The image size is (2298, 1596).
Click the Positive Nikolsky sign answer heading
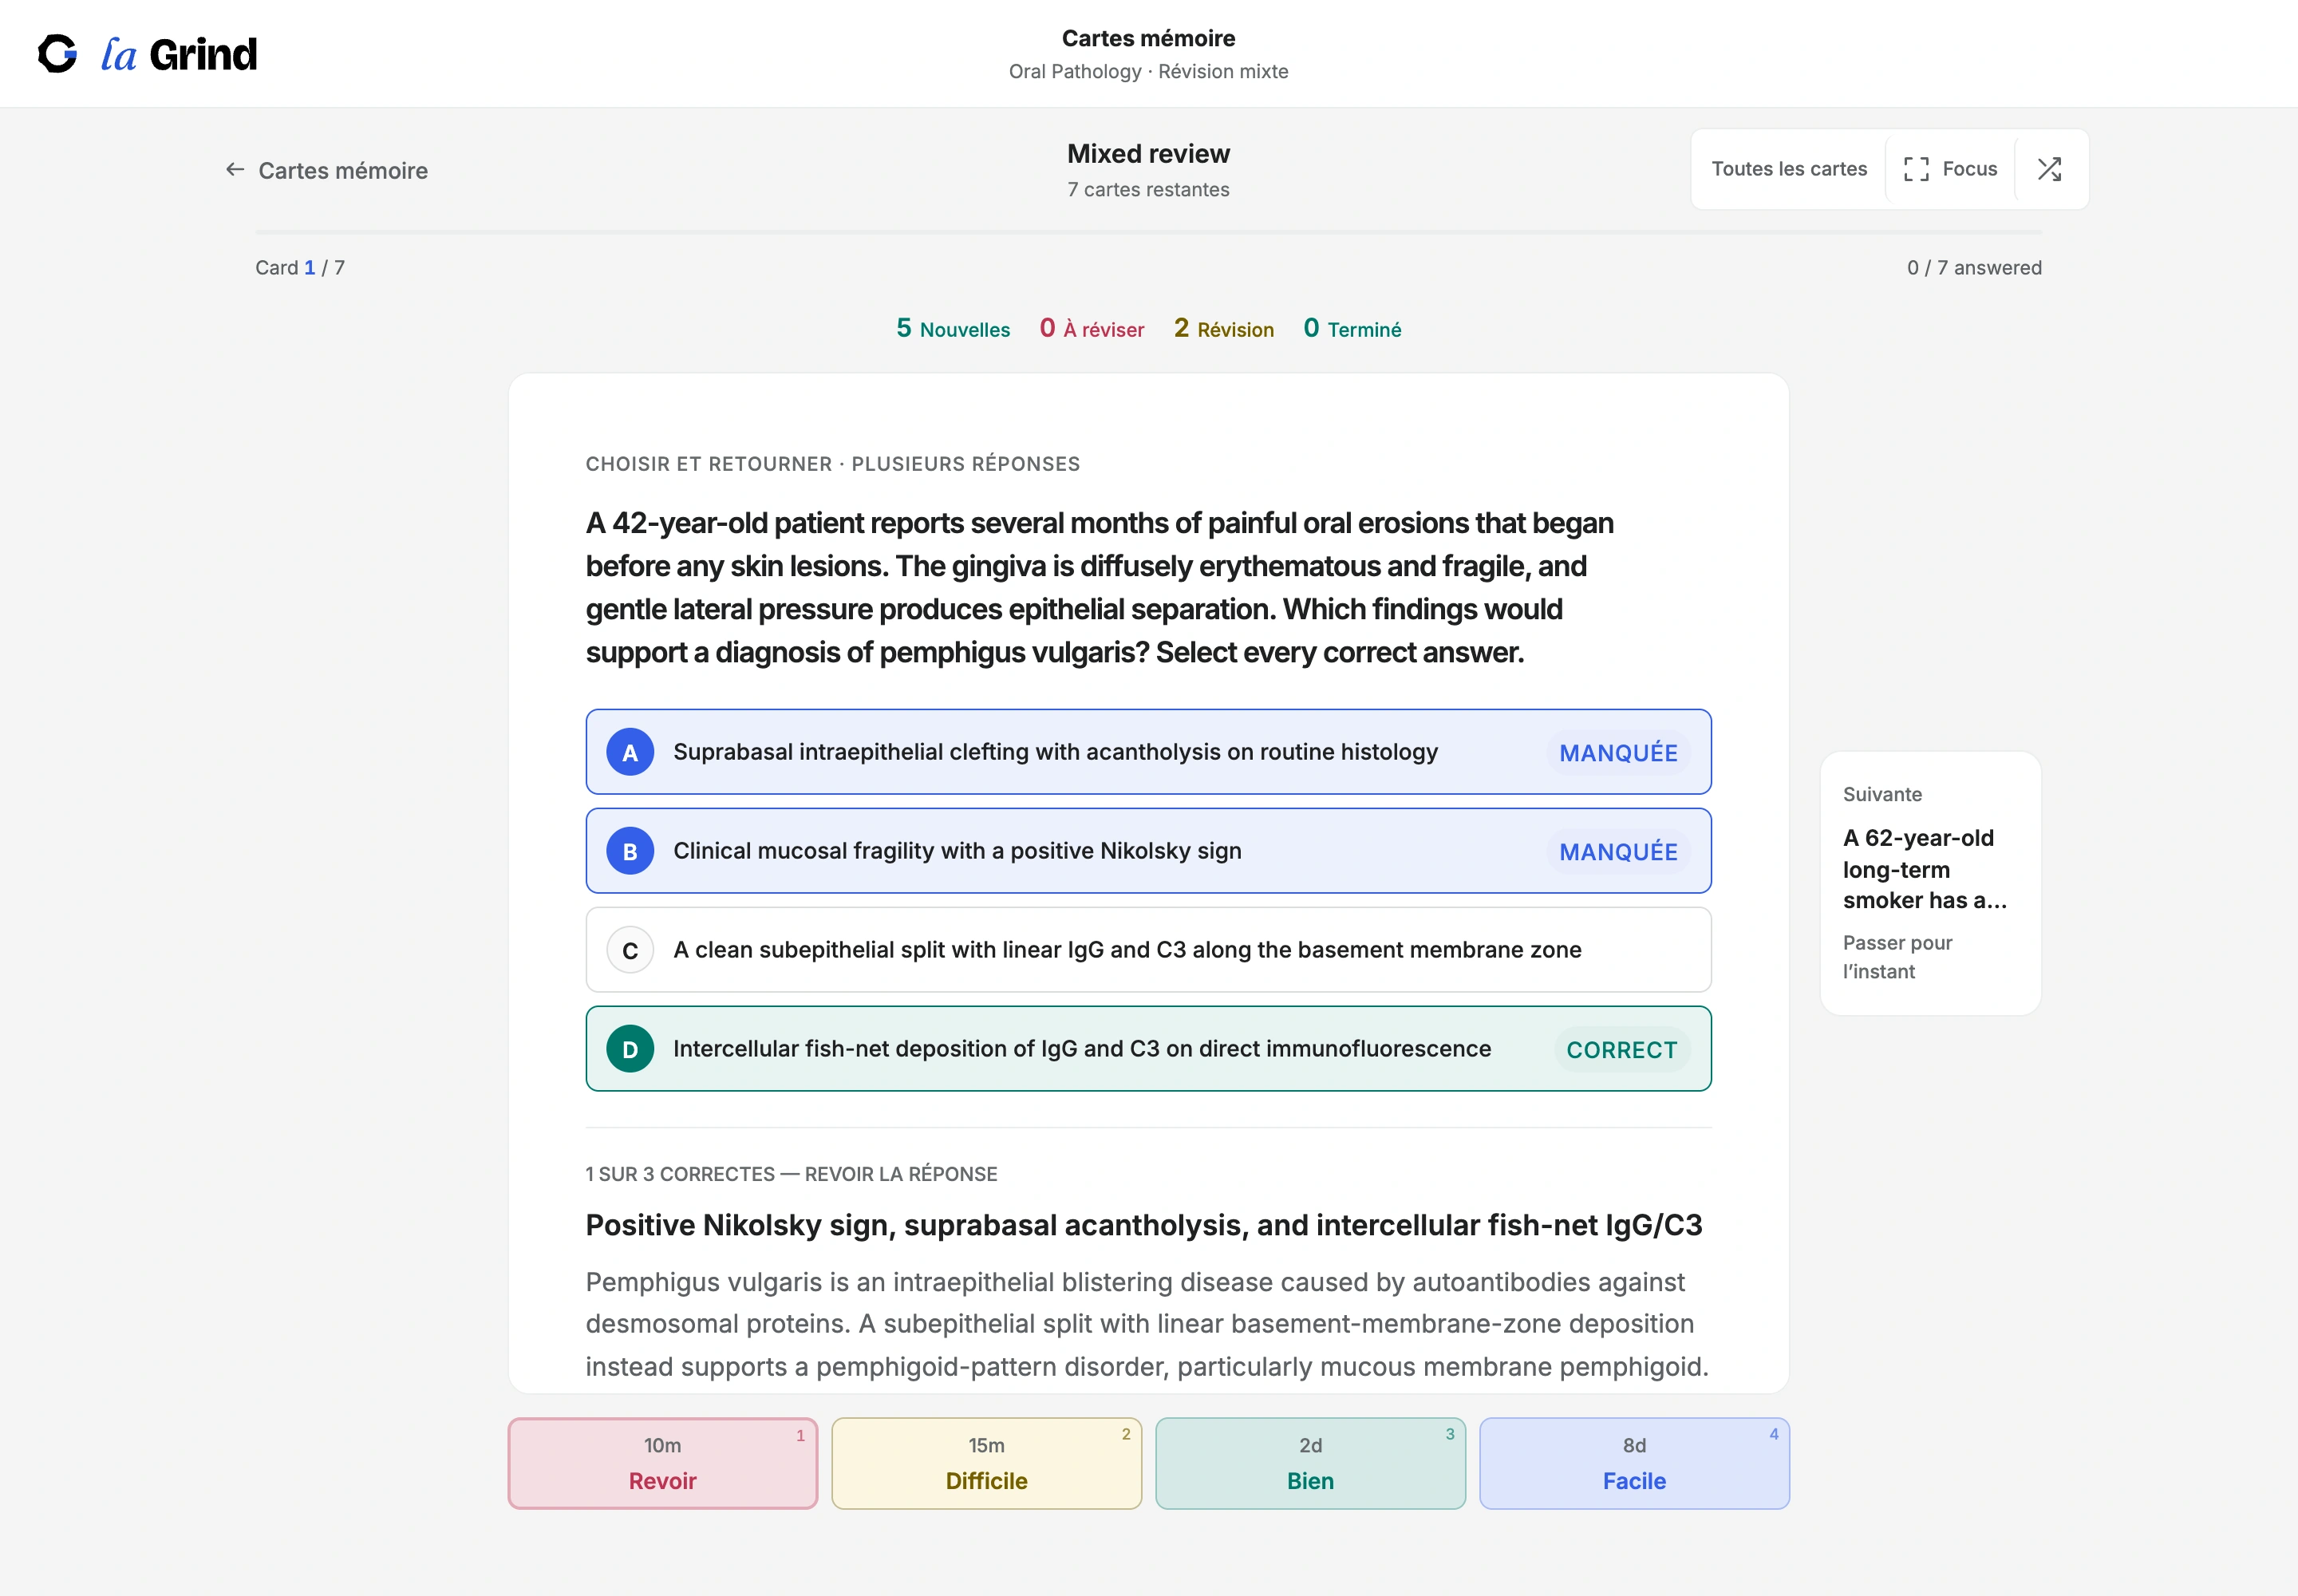(1144, 1225)
